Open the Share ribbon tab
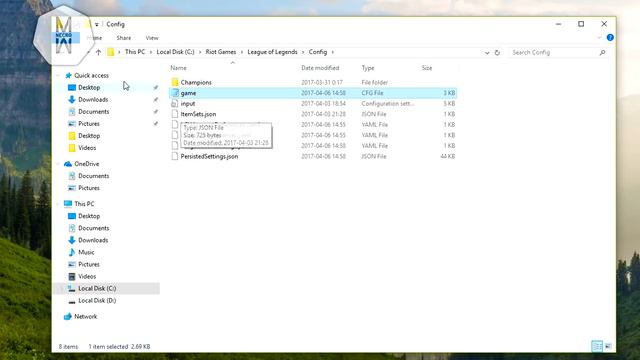Screen dimensions: 640x360 [124, 38]
